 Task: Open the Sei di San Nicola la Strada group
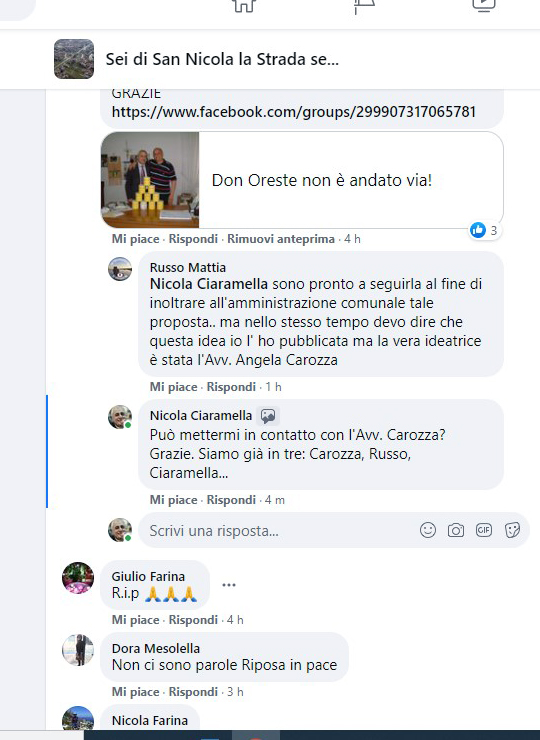[222, 59]
